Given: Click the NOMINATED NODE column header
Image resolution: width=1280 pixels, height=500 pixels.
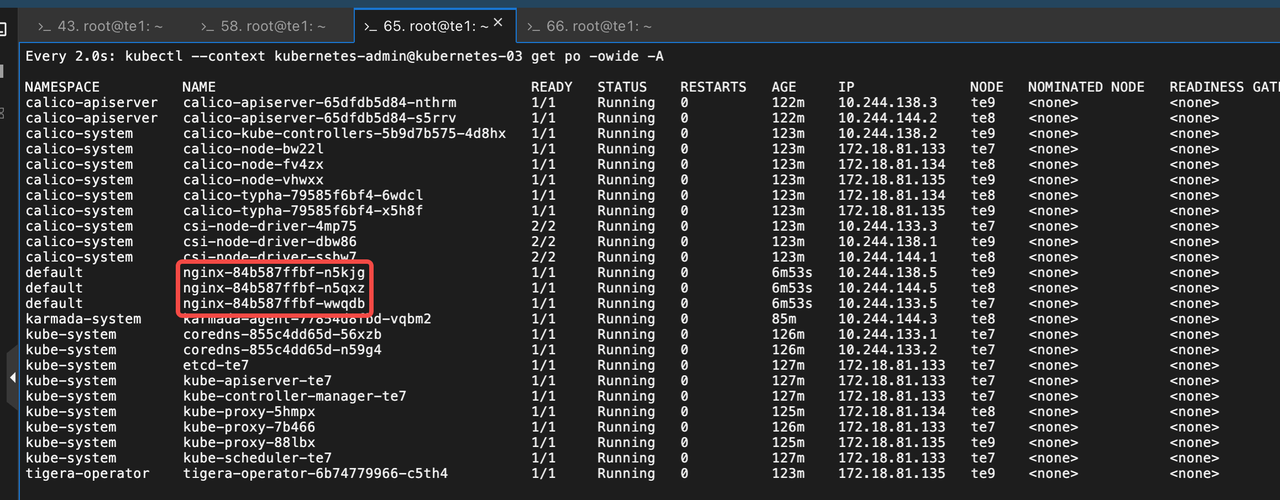Looking at the screenshot, I should point(1086,87).
